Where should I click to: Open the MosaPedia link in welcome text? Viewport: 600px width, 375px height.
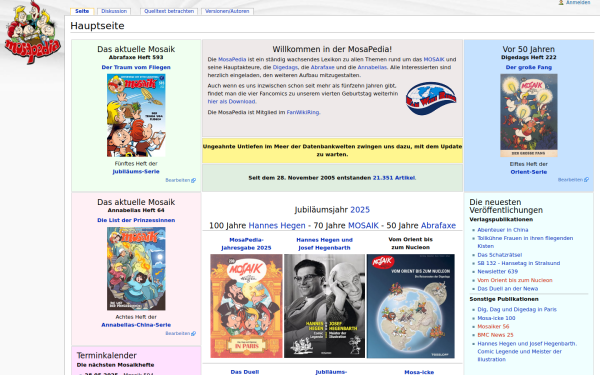232,59
